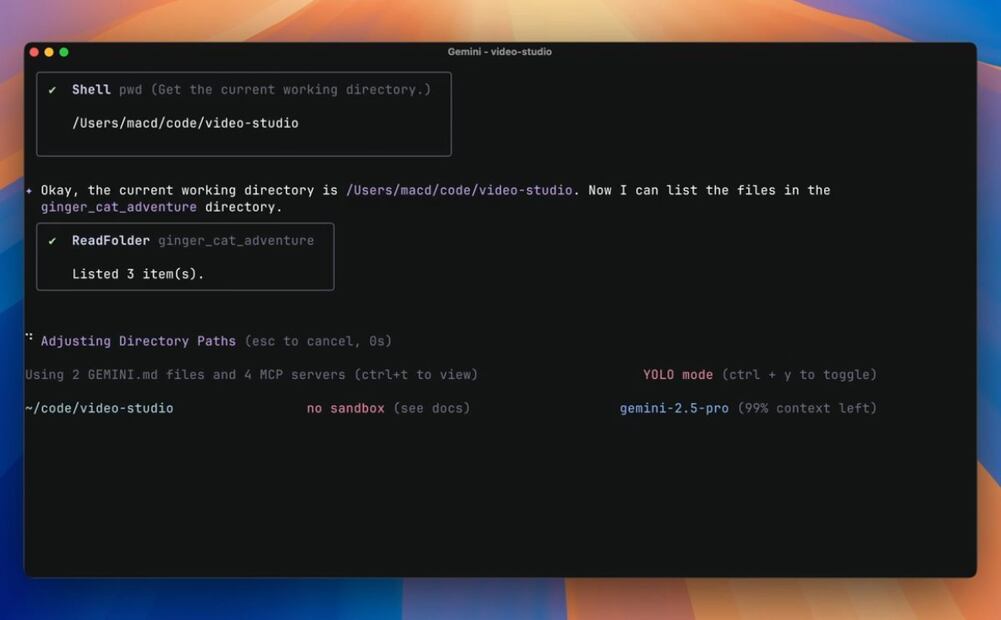1001x620 pixels.
Task: Click the ReadFolder tool label
Action: point(110,241)
